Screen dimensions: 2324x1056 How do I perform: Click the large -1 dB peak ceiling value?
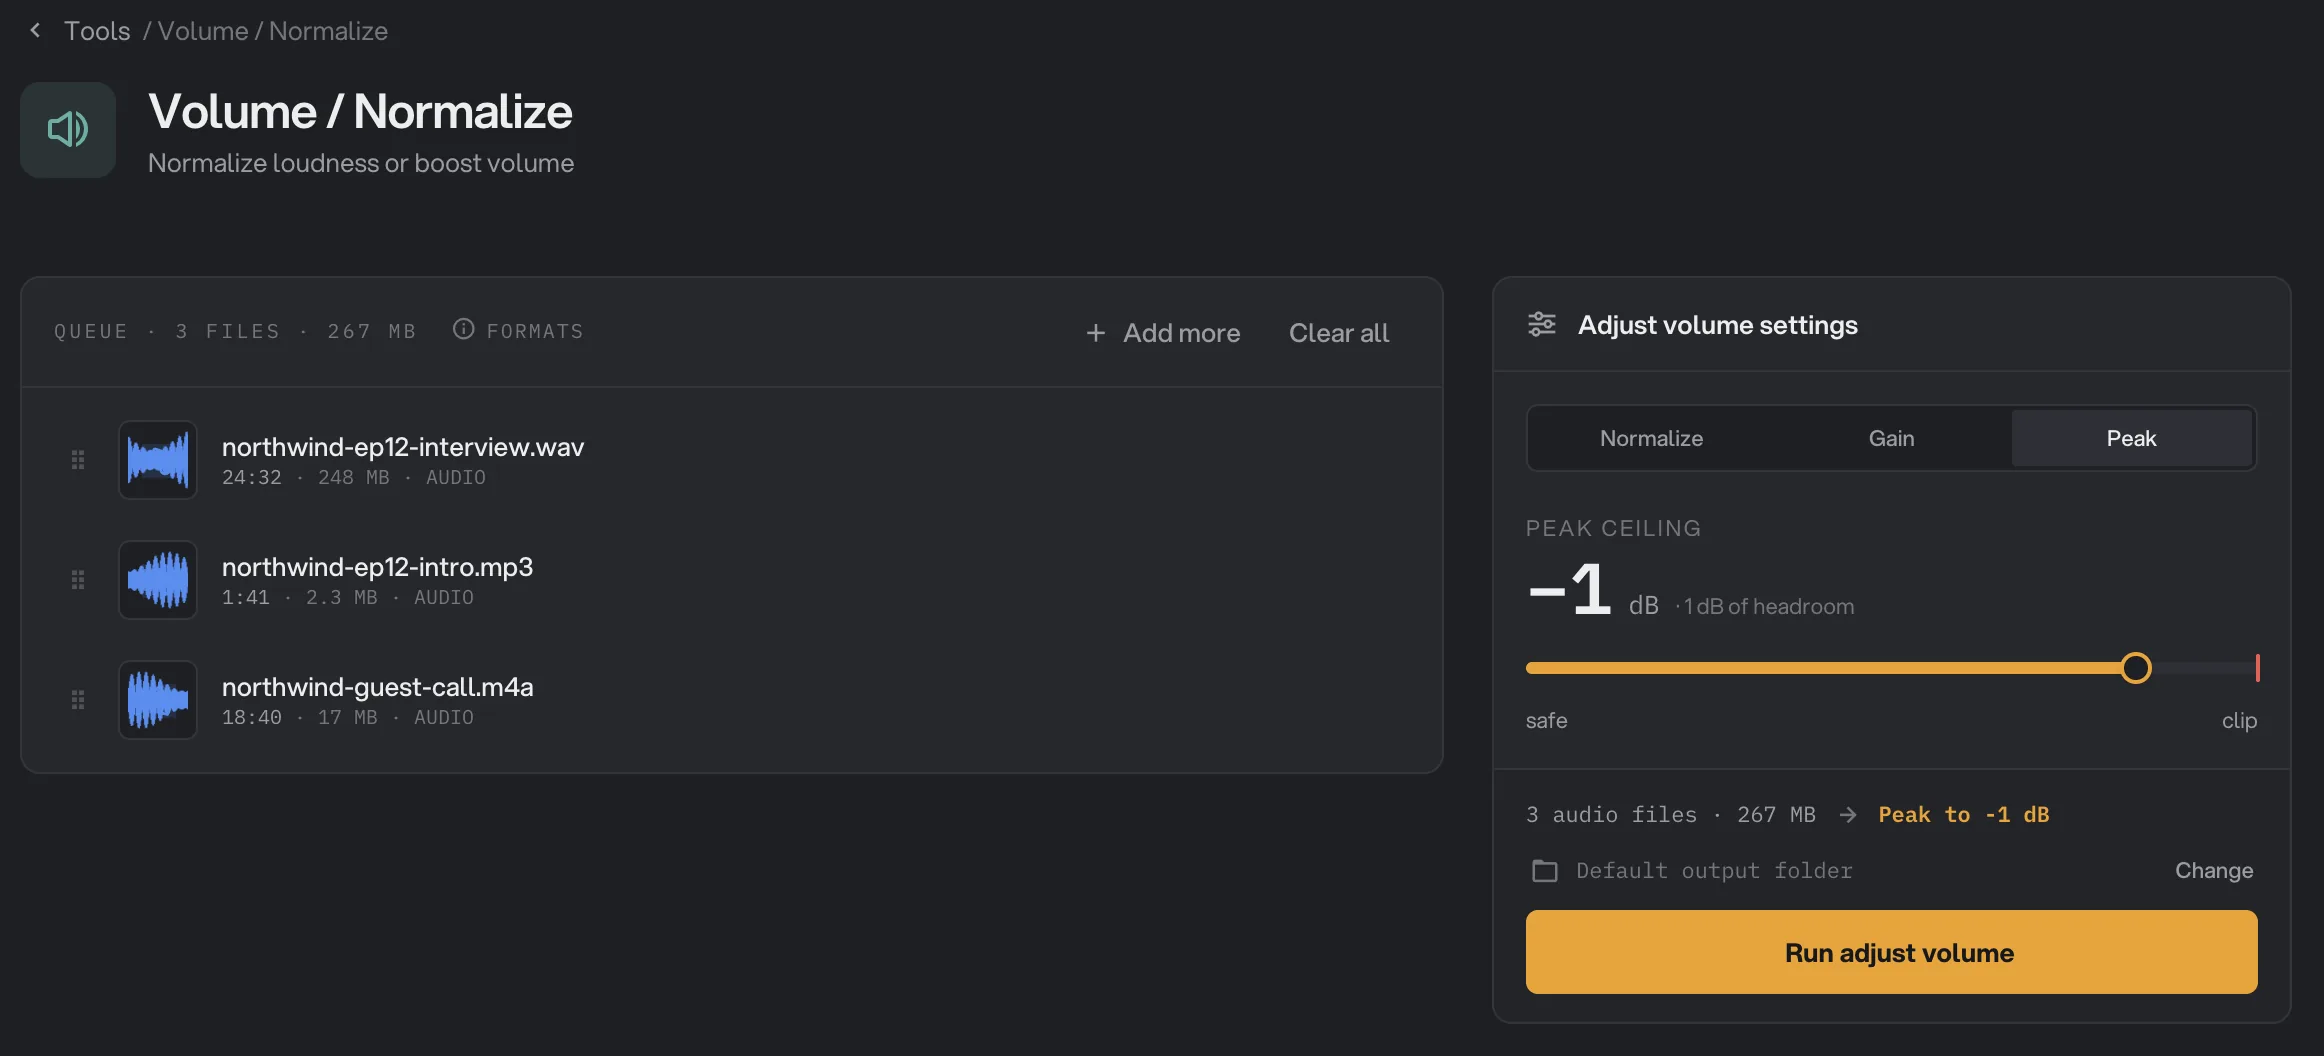pos(1570,589)
